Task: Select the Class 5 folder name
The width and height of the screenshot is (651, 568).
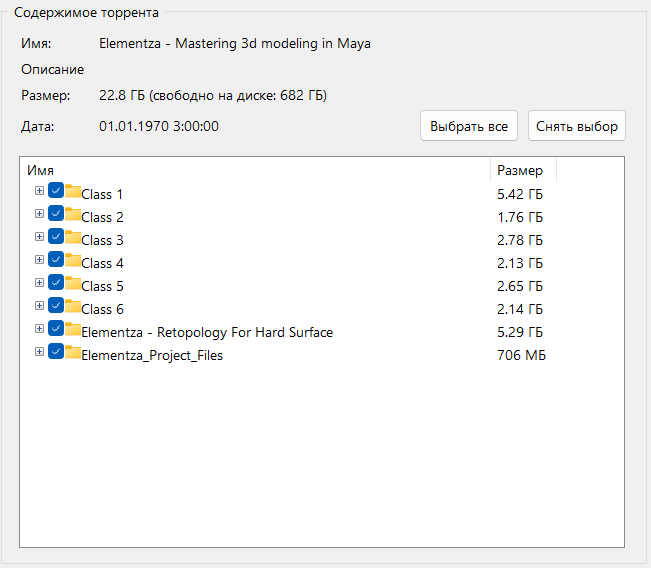Action: coord(103,286)
